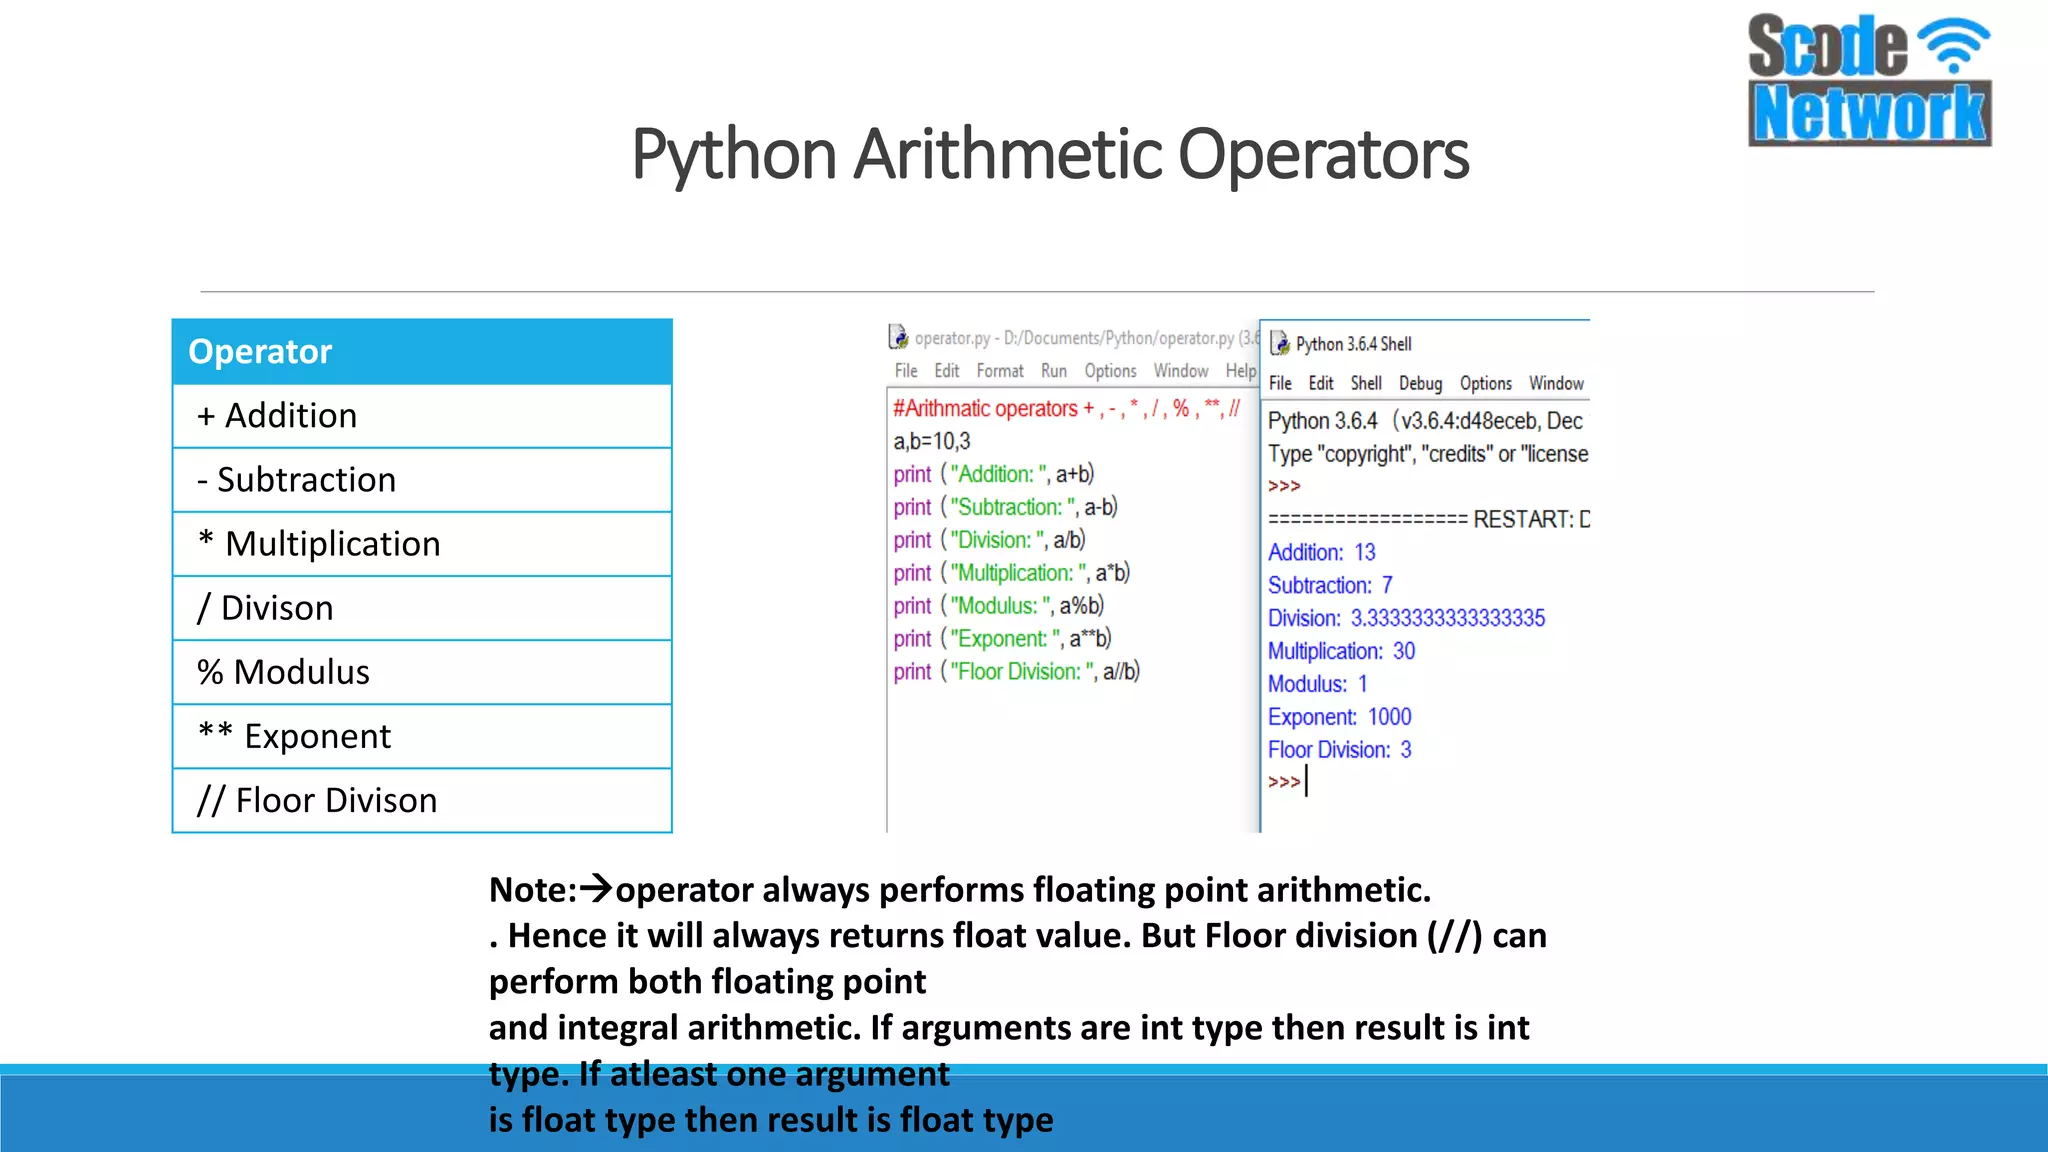Click the print "Floor Division:" code line
Image resolution: width=2048 pixels, height=1152 pixels.
1016,672
